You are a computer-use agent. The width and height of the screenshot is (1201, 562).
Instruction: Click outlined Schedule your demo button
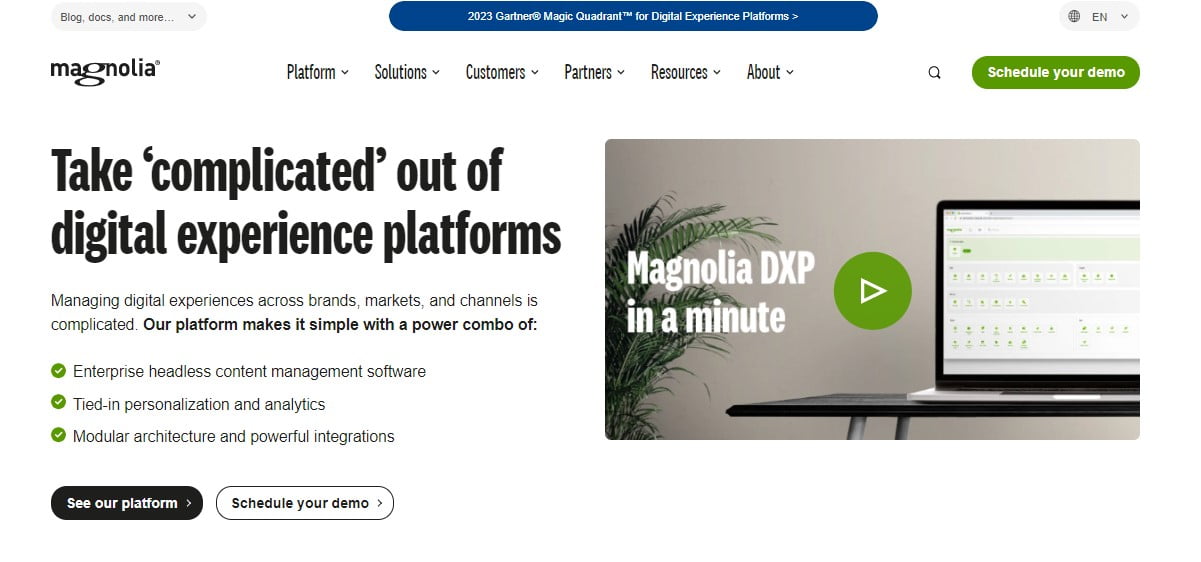[x=305, y=503]
